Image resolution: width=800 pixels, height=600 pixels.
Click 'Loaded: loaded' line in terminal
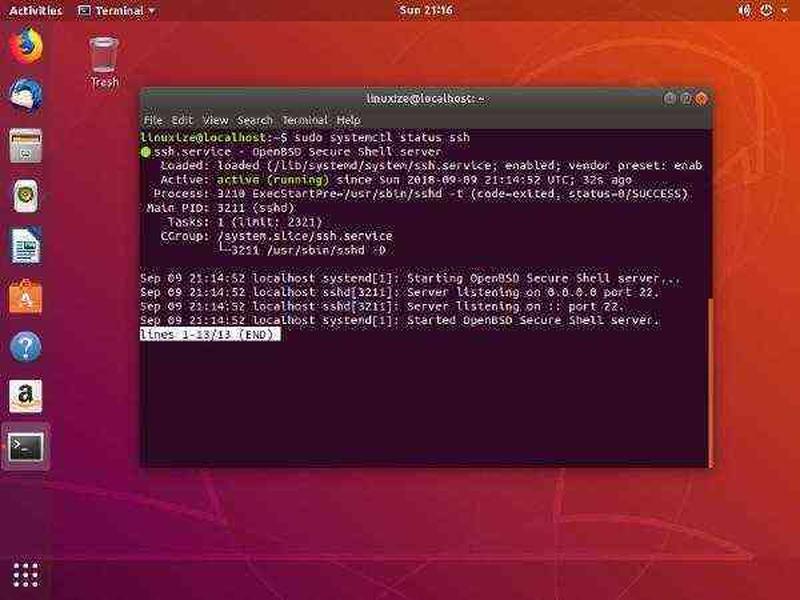[x=432, y=166]
